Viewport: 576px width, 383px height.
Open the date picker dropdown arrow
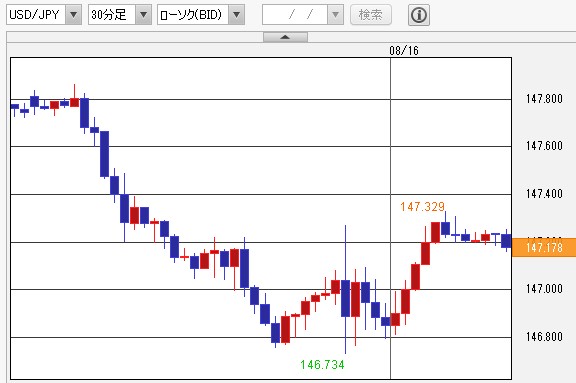(x=335, y=15)
